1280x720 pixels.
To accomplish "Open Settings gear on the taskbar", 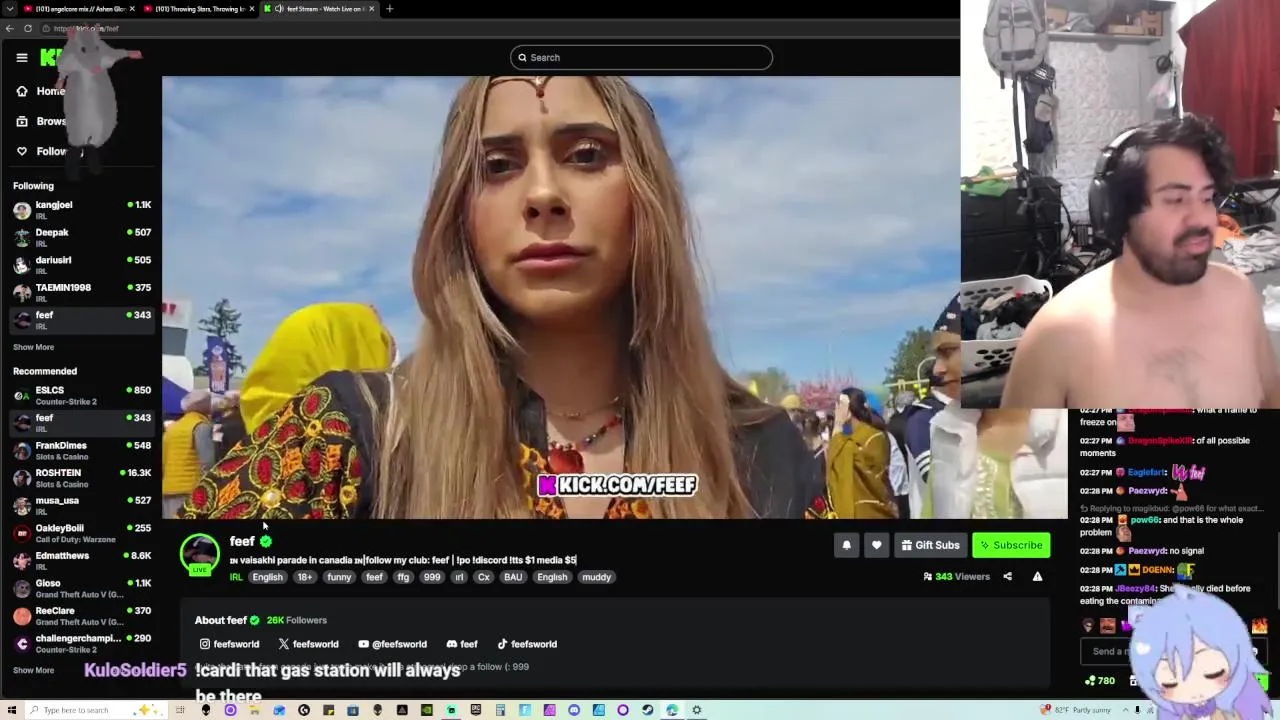I will click(x=696, y=710).
